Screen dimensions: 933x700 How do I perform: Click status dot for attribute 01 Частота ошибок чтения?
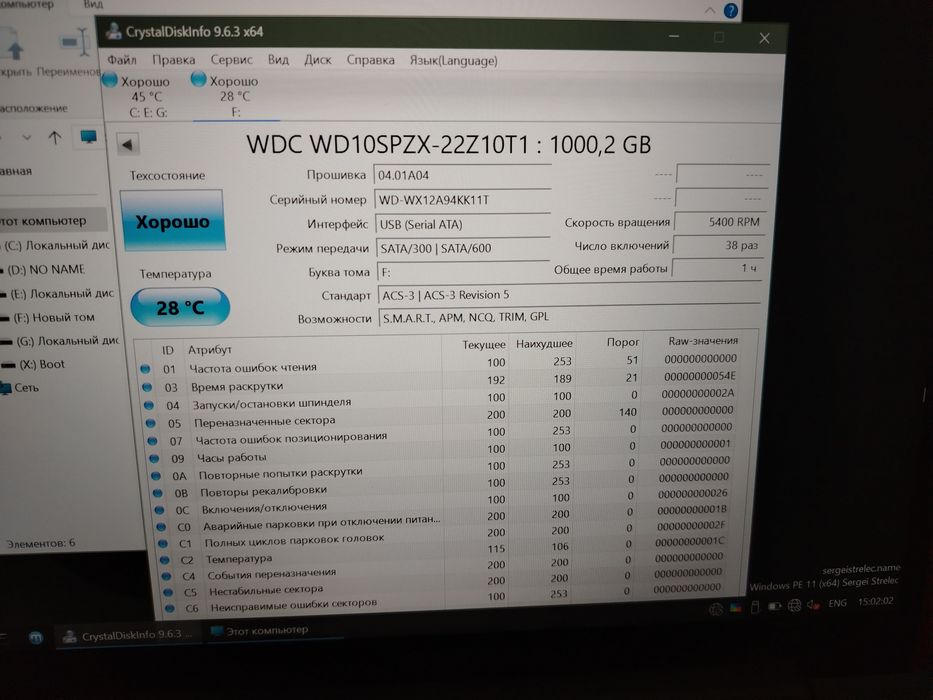pos(145,369)
